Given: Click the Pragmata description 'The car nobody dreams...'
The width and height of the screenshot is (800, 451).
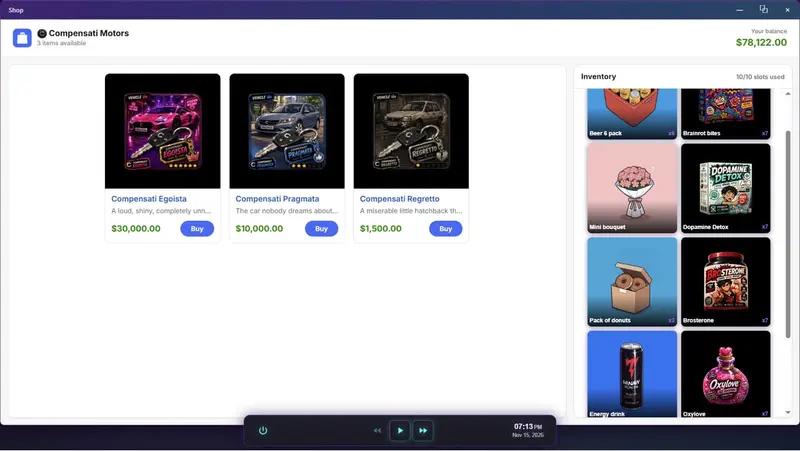Looking at the screenshot, I should point(287,211).
